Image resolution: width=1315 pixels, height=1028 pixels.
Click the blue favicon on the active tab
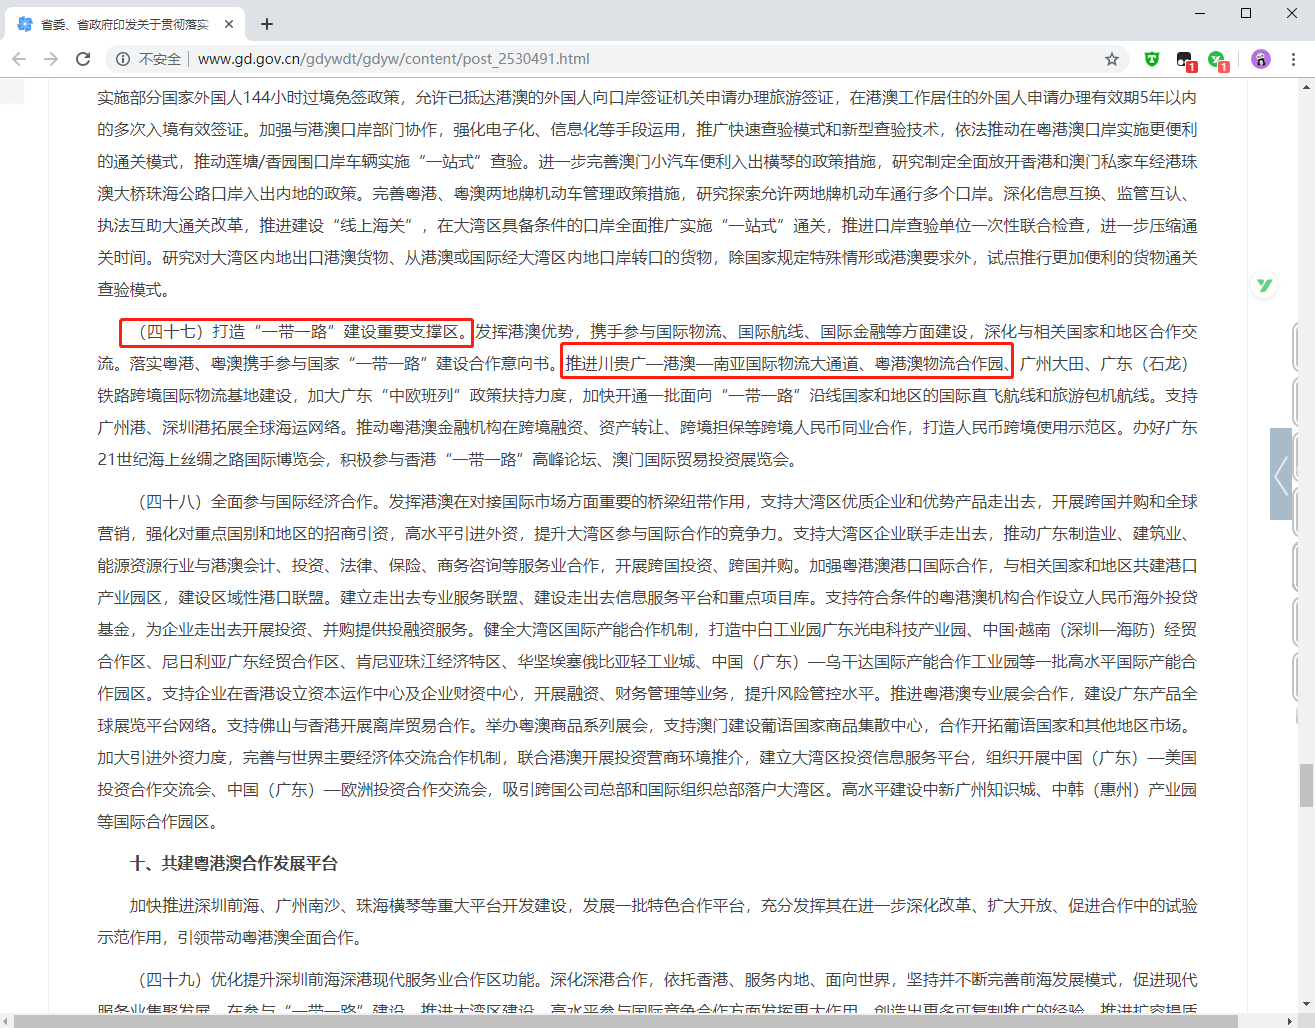[x=24, y=23]
